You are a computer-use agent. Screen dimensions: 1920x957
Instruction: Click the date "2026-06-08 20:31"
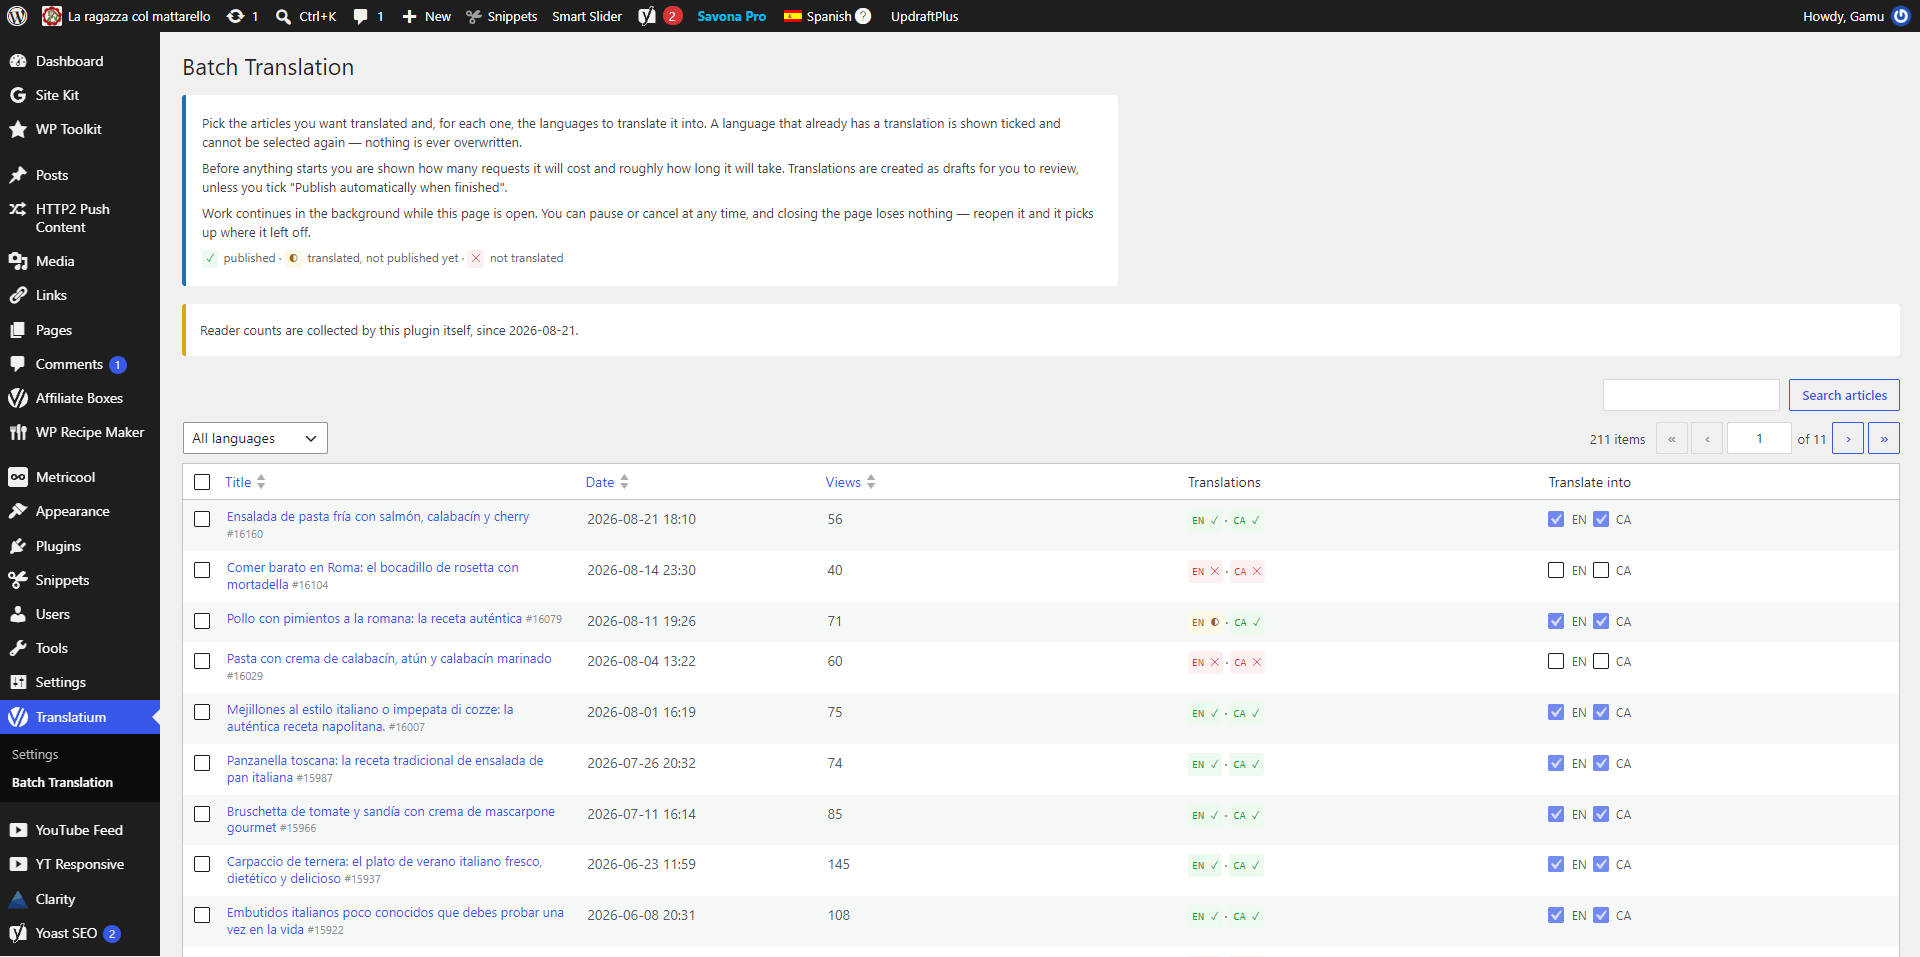[641, 915]
